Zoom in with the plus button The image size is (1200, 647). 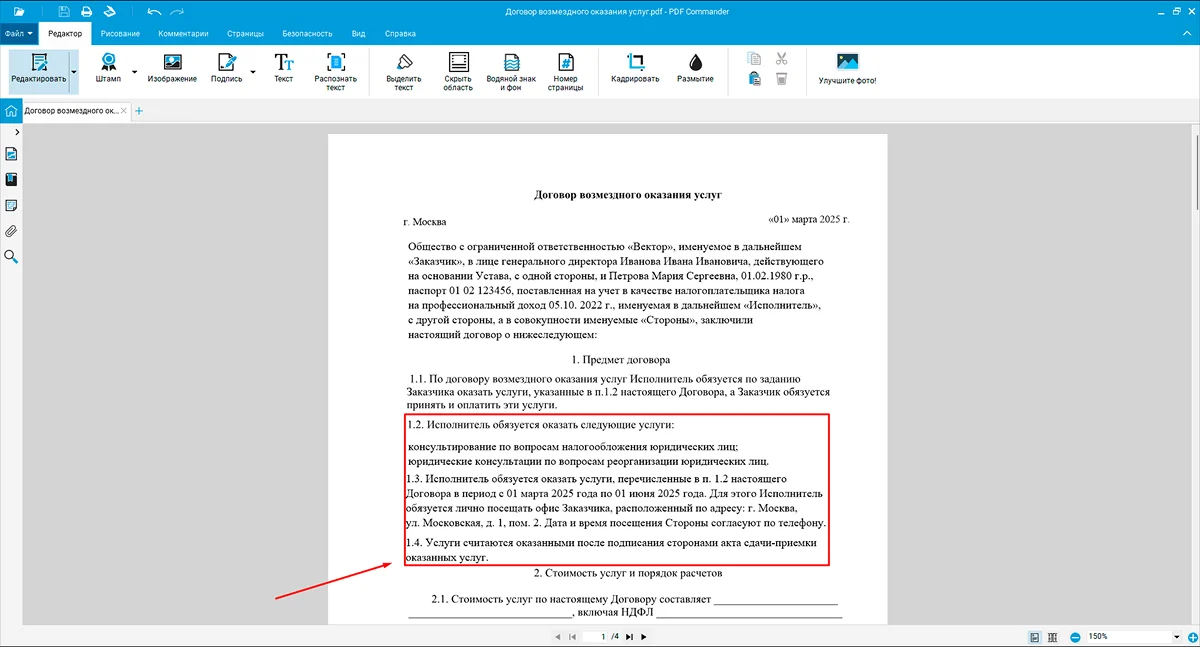pyautogui.click(x=1192, y=636)
